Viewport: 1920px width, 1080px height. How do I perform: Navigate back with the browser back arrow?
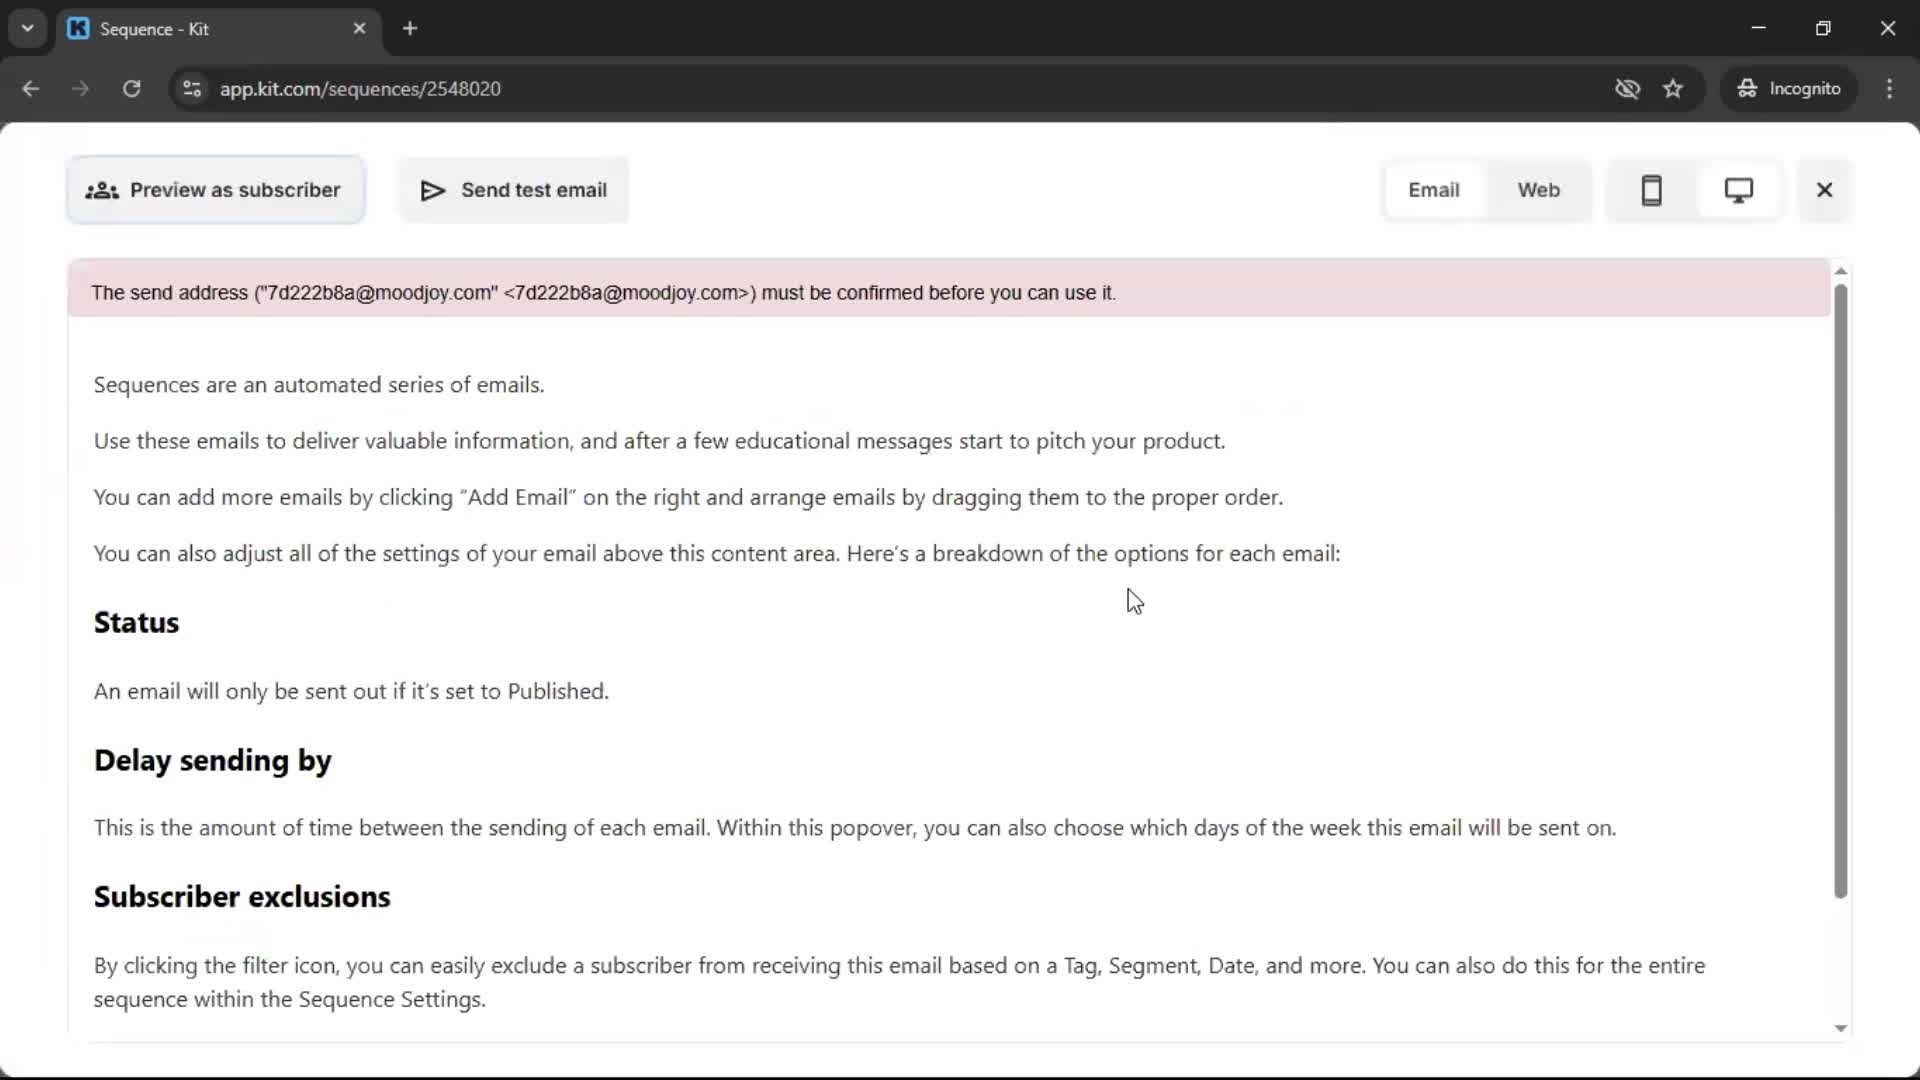(x=31, y=88)
